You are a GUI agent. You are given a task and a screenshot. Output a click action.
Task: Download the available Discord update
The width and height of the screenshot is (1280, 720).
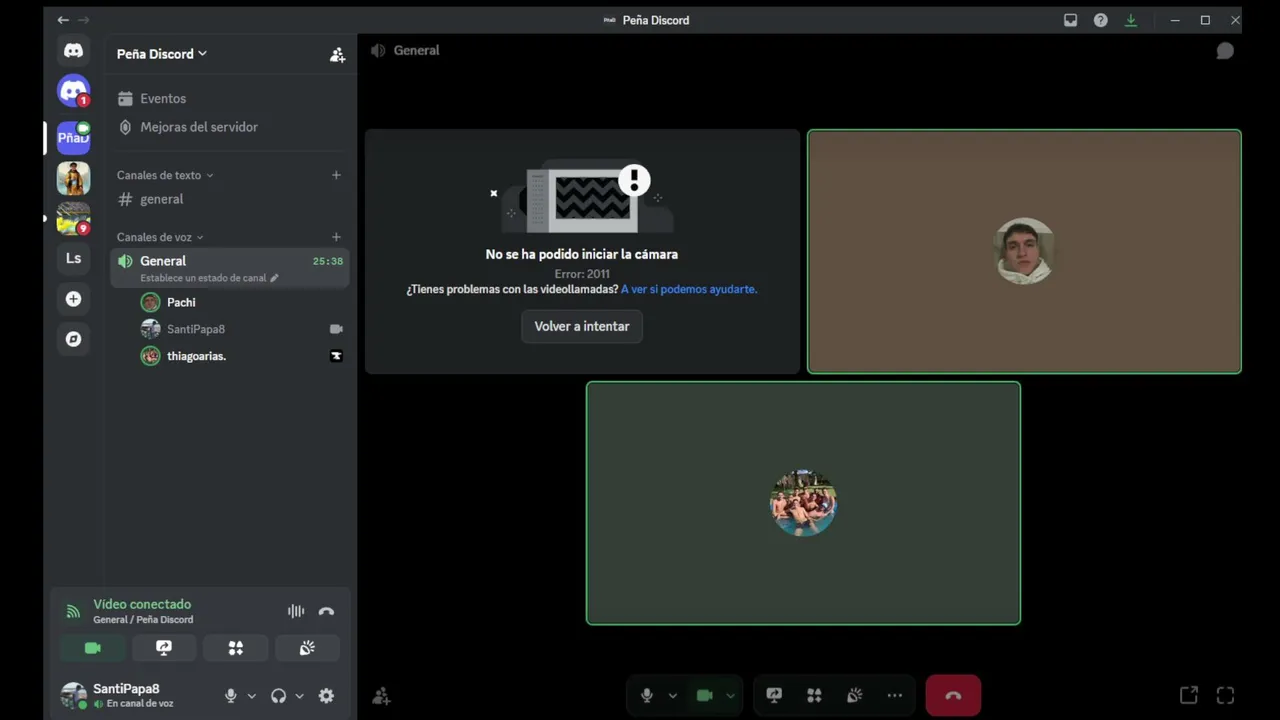pyautogui.click(x=1131, y=20)
